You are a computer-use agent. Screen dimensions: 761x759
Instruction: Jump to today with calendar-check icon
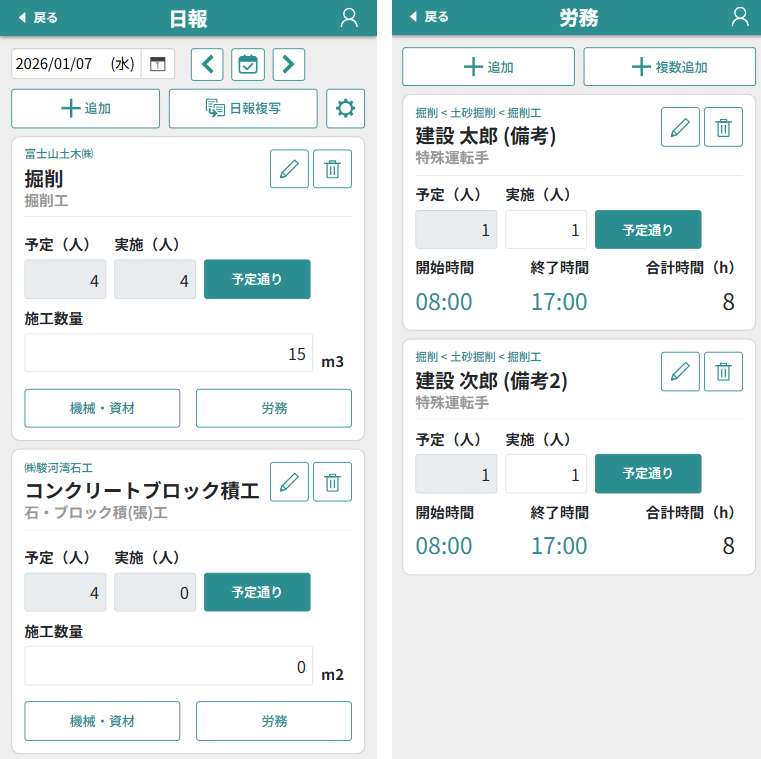tap(248, 64)
